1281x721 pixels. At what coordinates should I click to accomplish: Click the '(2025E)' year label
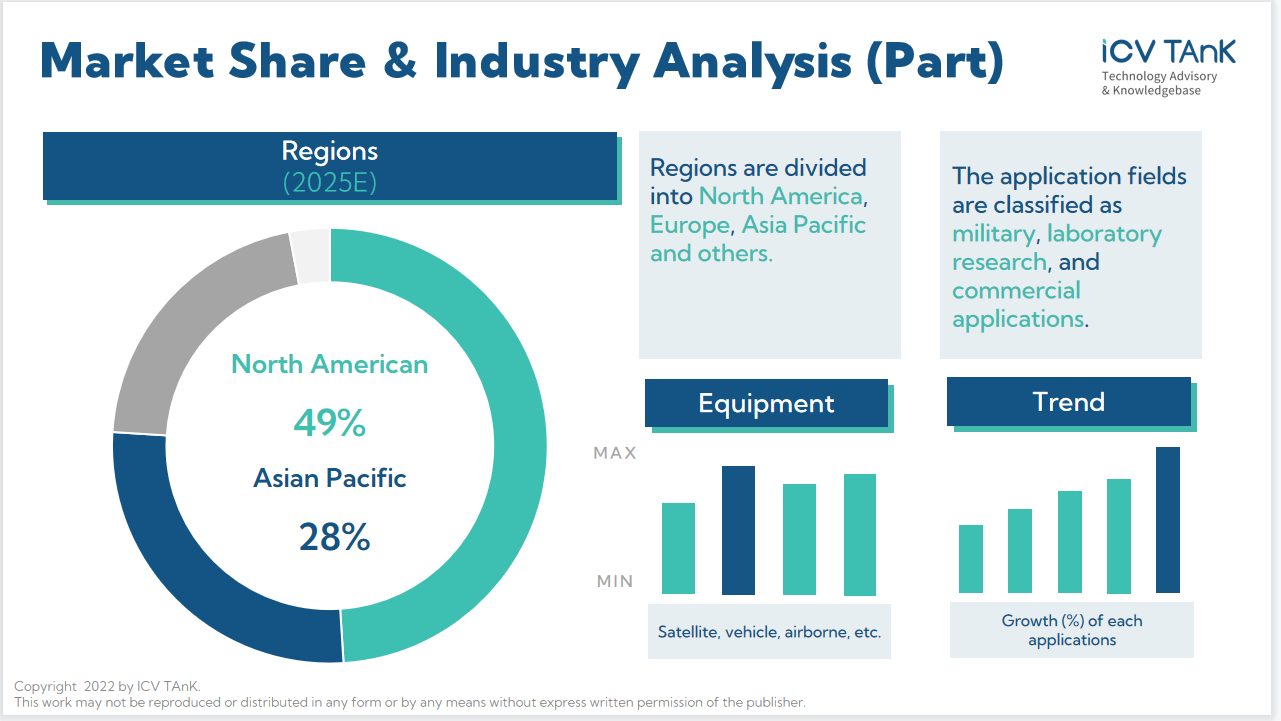click(x=330, y=184)
